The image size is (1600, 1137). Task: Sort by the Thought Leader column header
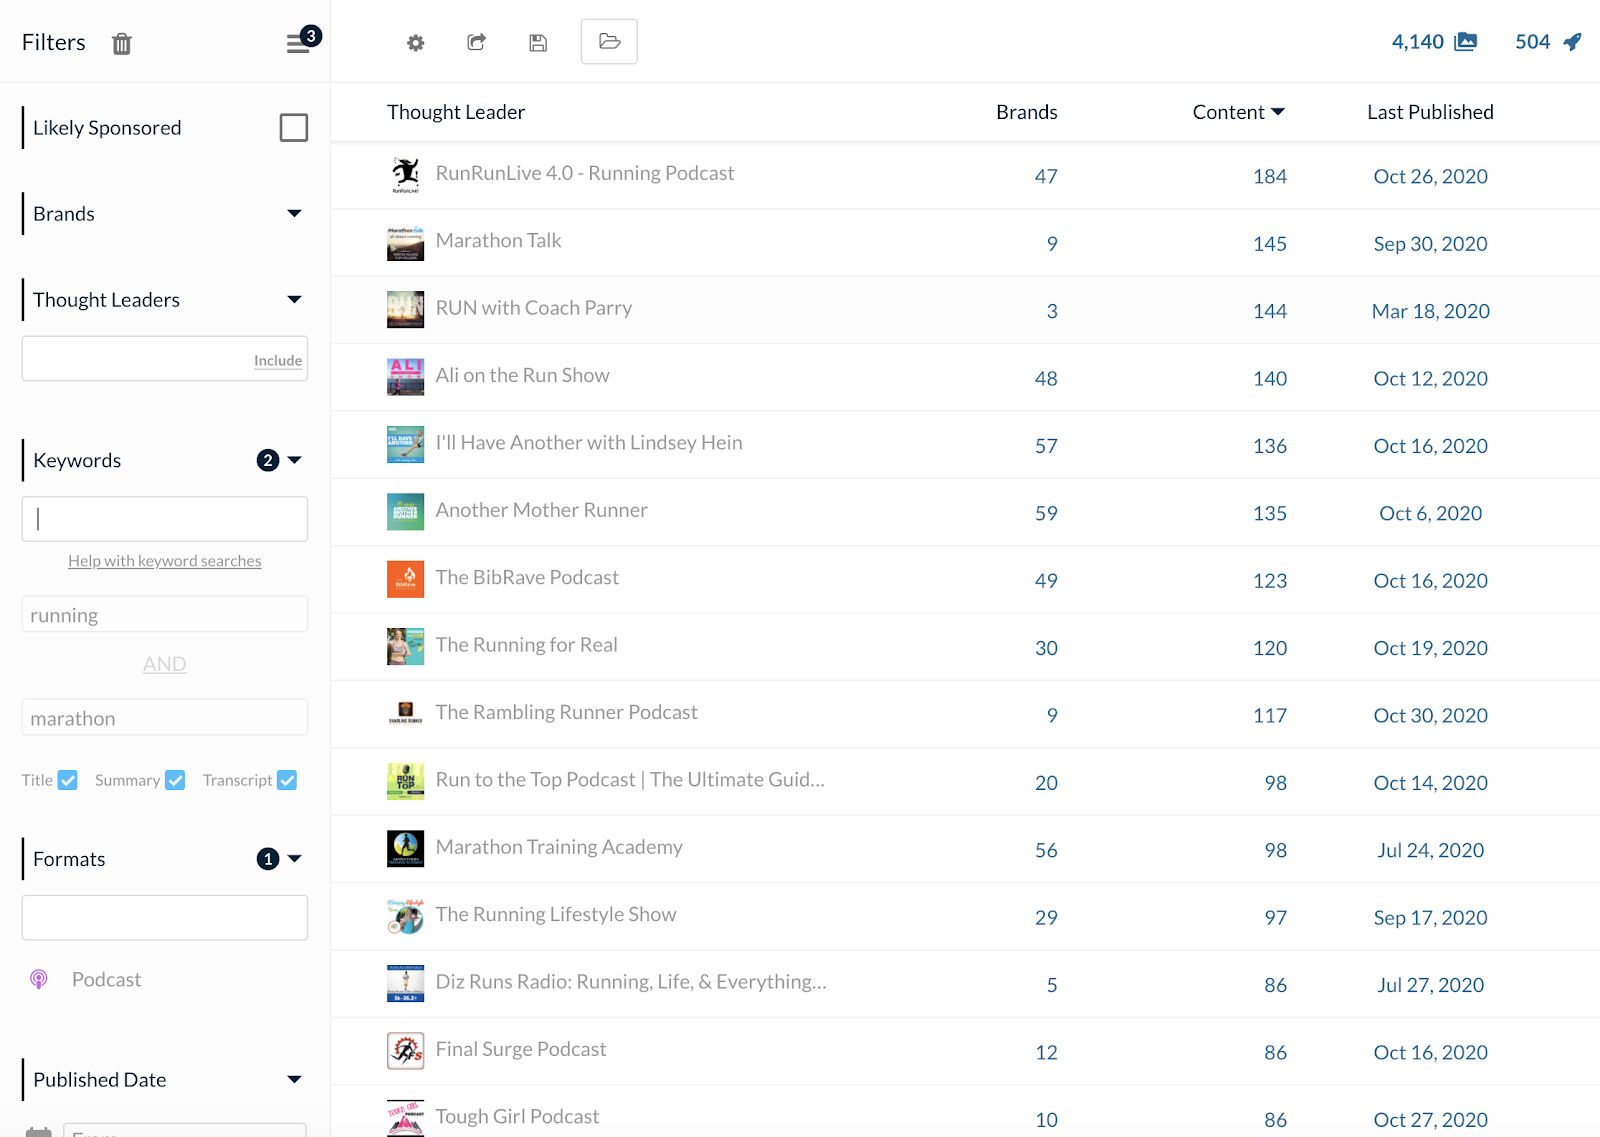(456, 112)
